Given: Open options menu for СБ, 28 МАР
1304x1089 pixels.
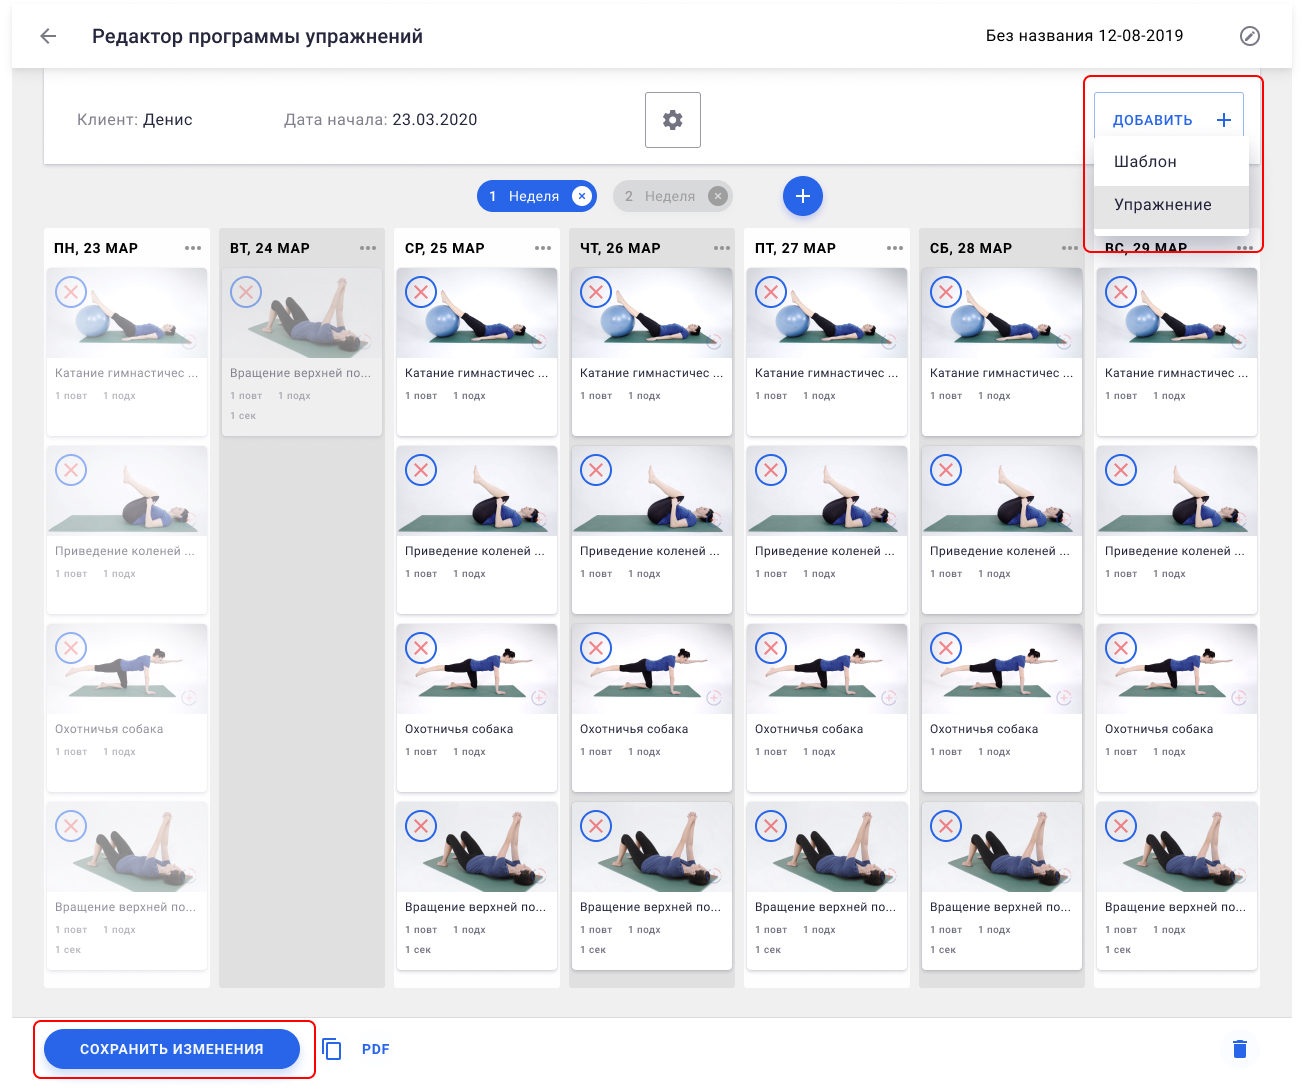Looking at the screenshot, I should (1070, 248).
